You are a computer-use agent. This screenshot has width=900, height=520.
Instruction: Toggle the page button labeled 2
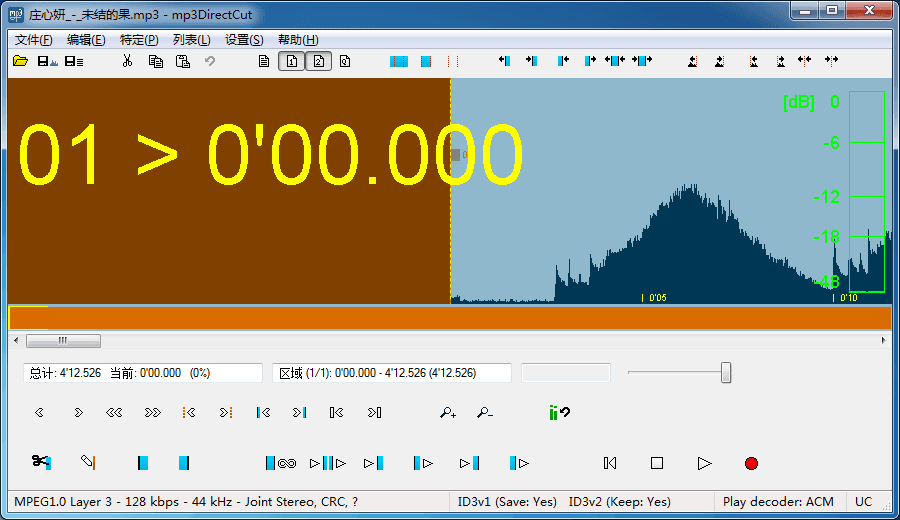319,61
